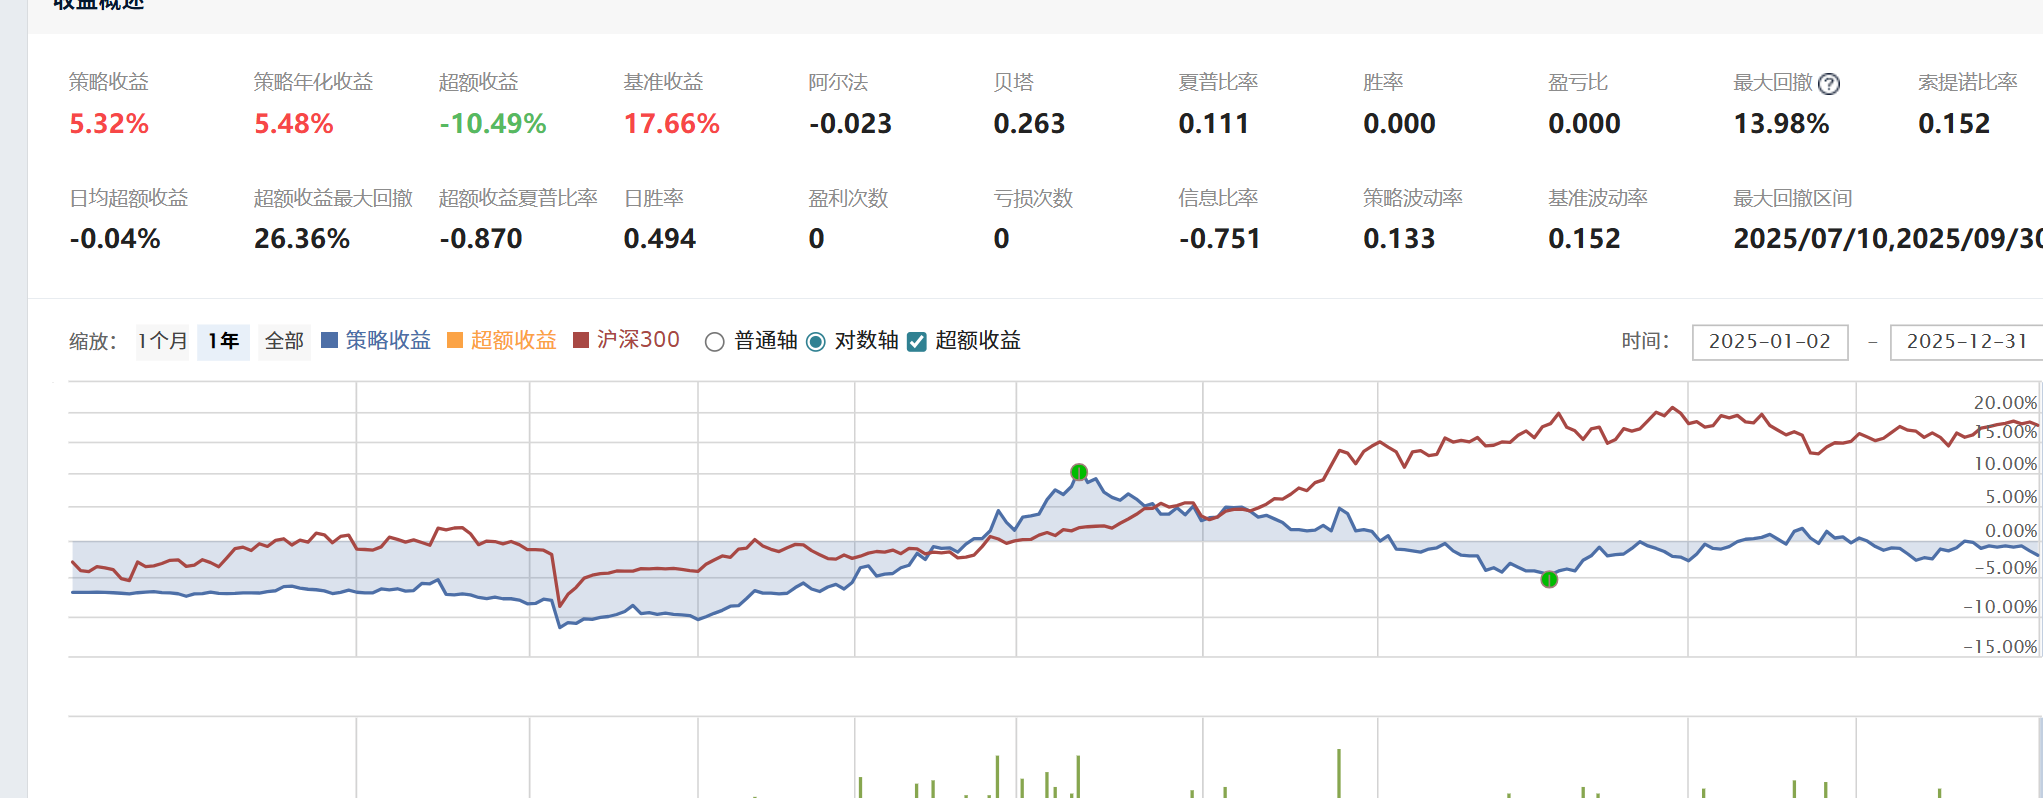Set chart zoom to 1个月
Viewport: 2043px width, 798px height.
point(162,341)
